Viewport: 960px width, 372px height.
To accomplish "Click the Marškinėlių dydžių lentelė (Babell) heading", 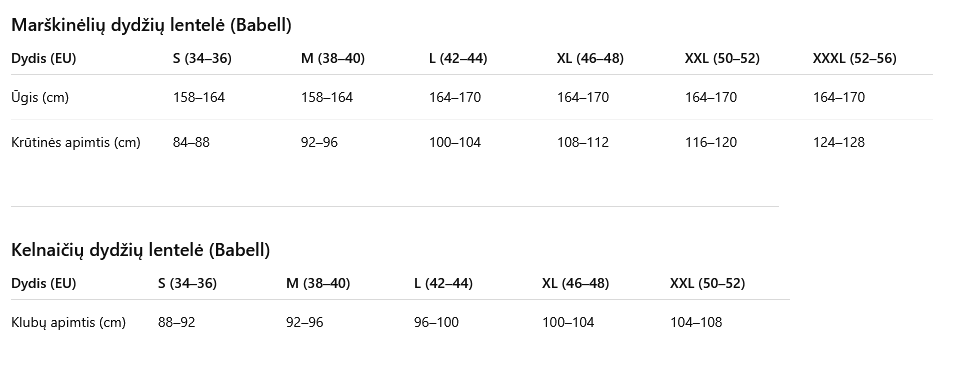I will point(151,25).
